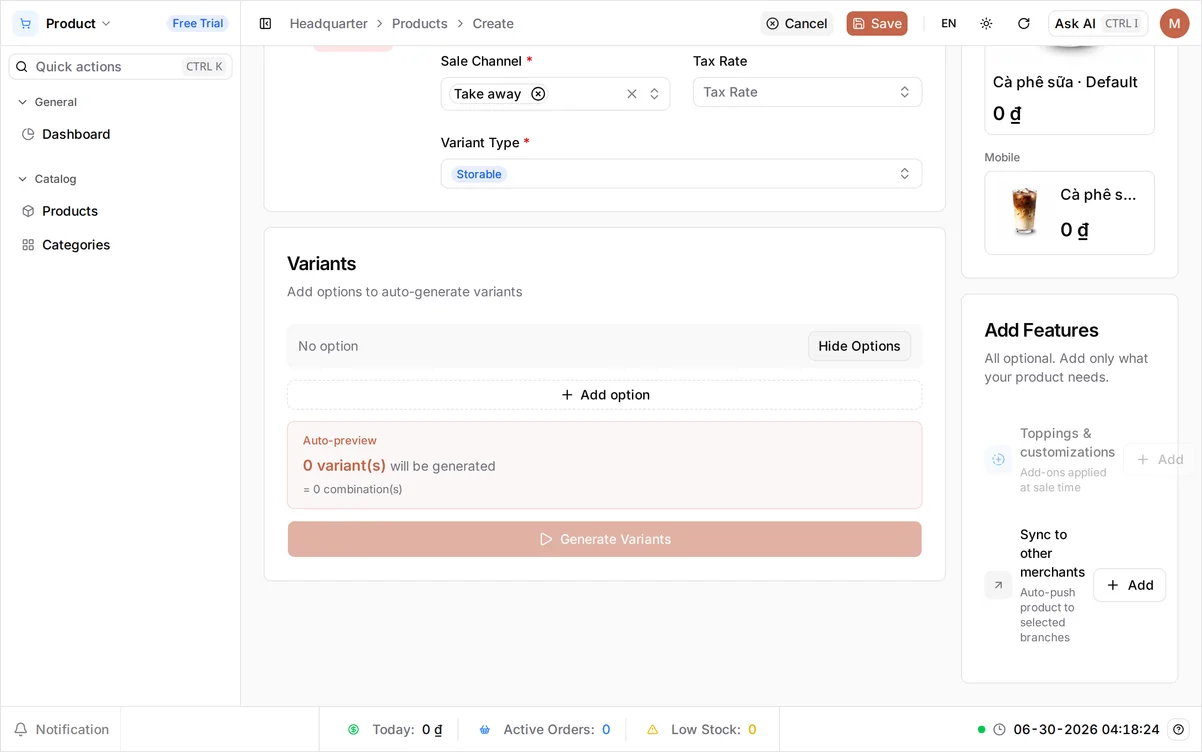The height and width of the screenshot is (752, 1202).
Task: Open Products in sidebar
Action: [x=70, y=211]
